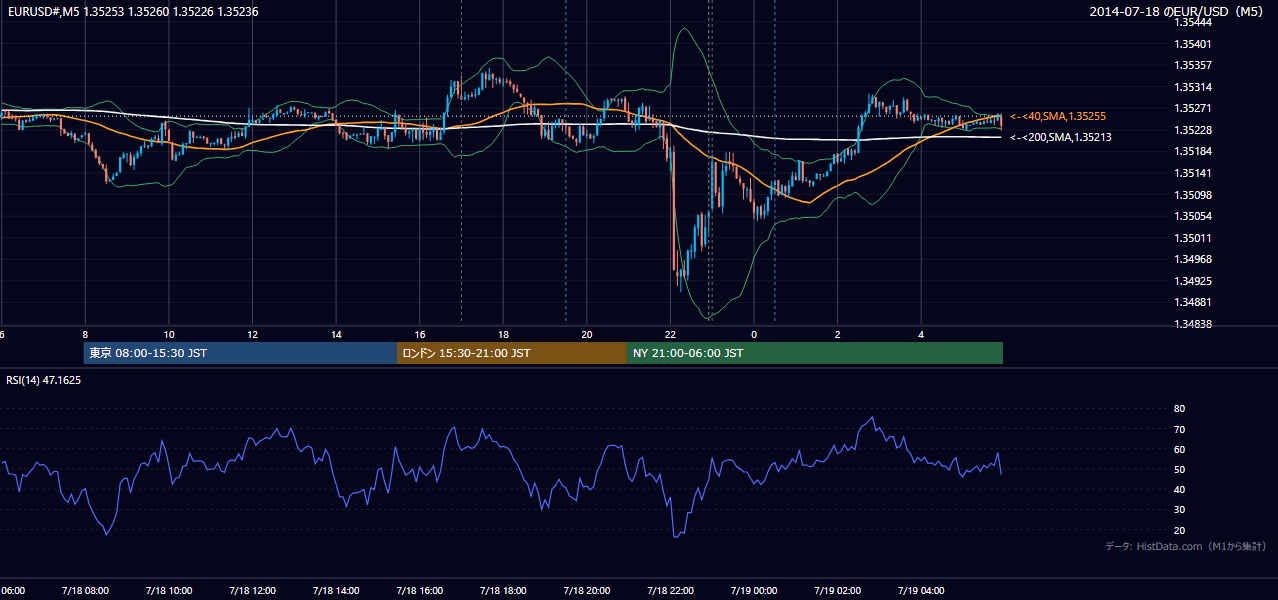Click price axis value 1.35141

click(1193, 173)
